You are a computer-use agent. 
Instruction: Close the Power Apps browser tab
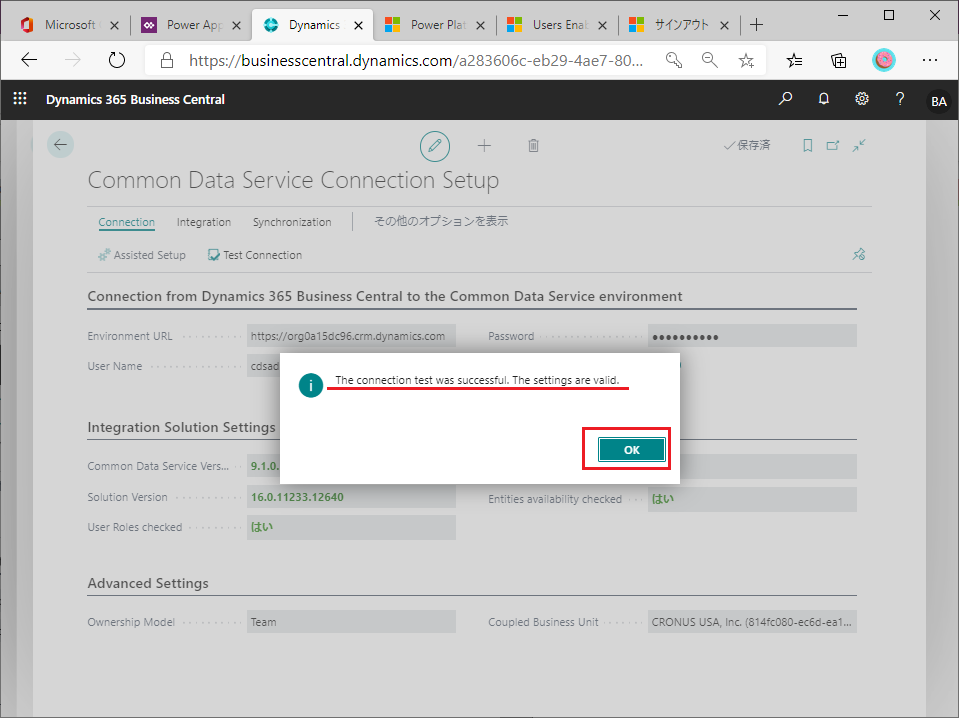(x=237, y=25)
